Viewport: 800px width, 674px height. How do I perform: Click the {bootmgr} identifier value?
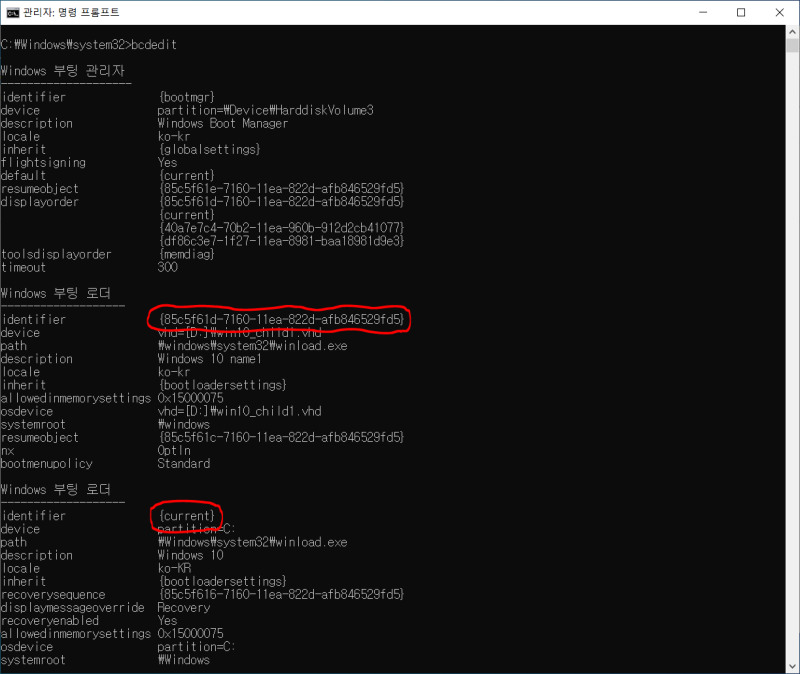click(x=187, y=96)
